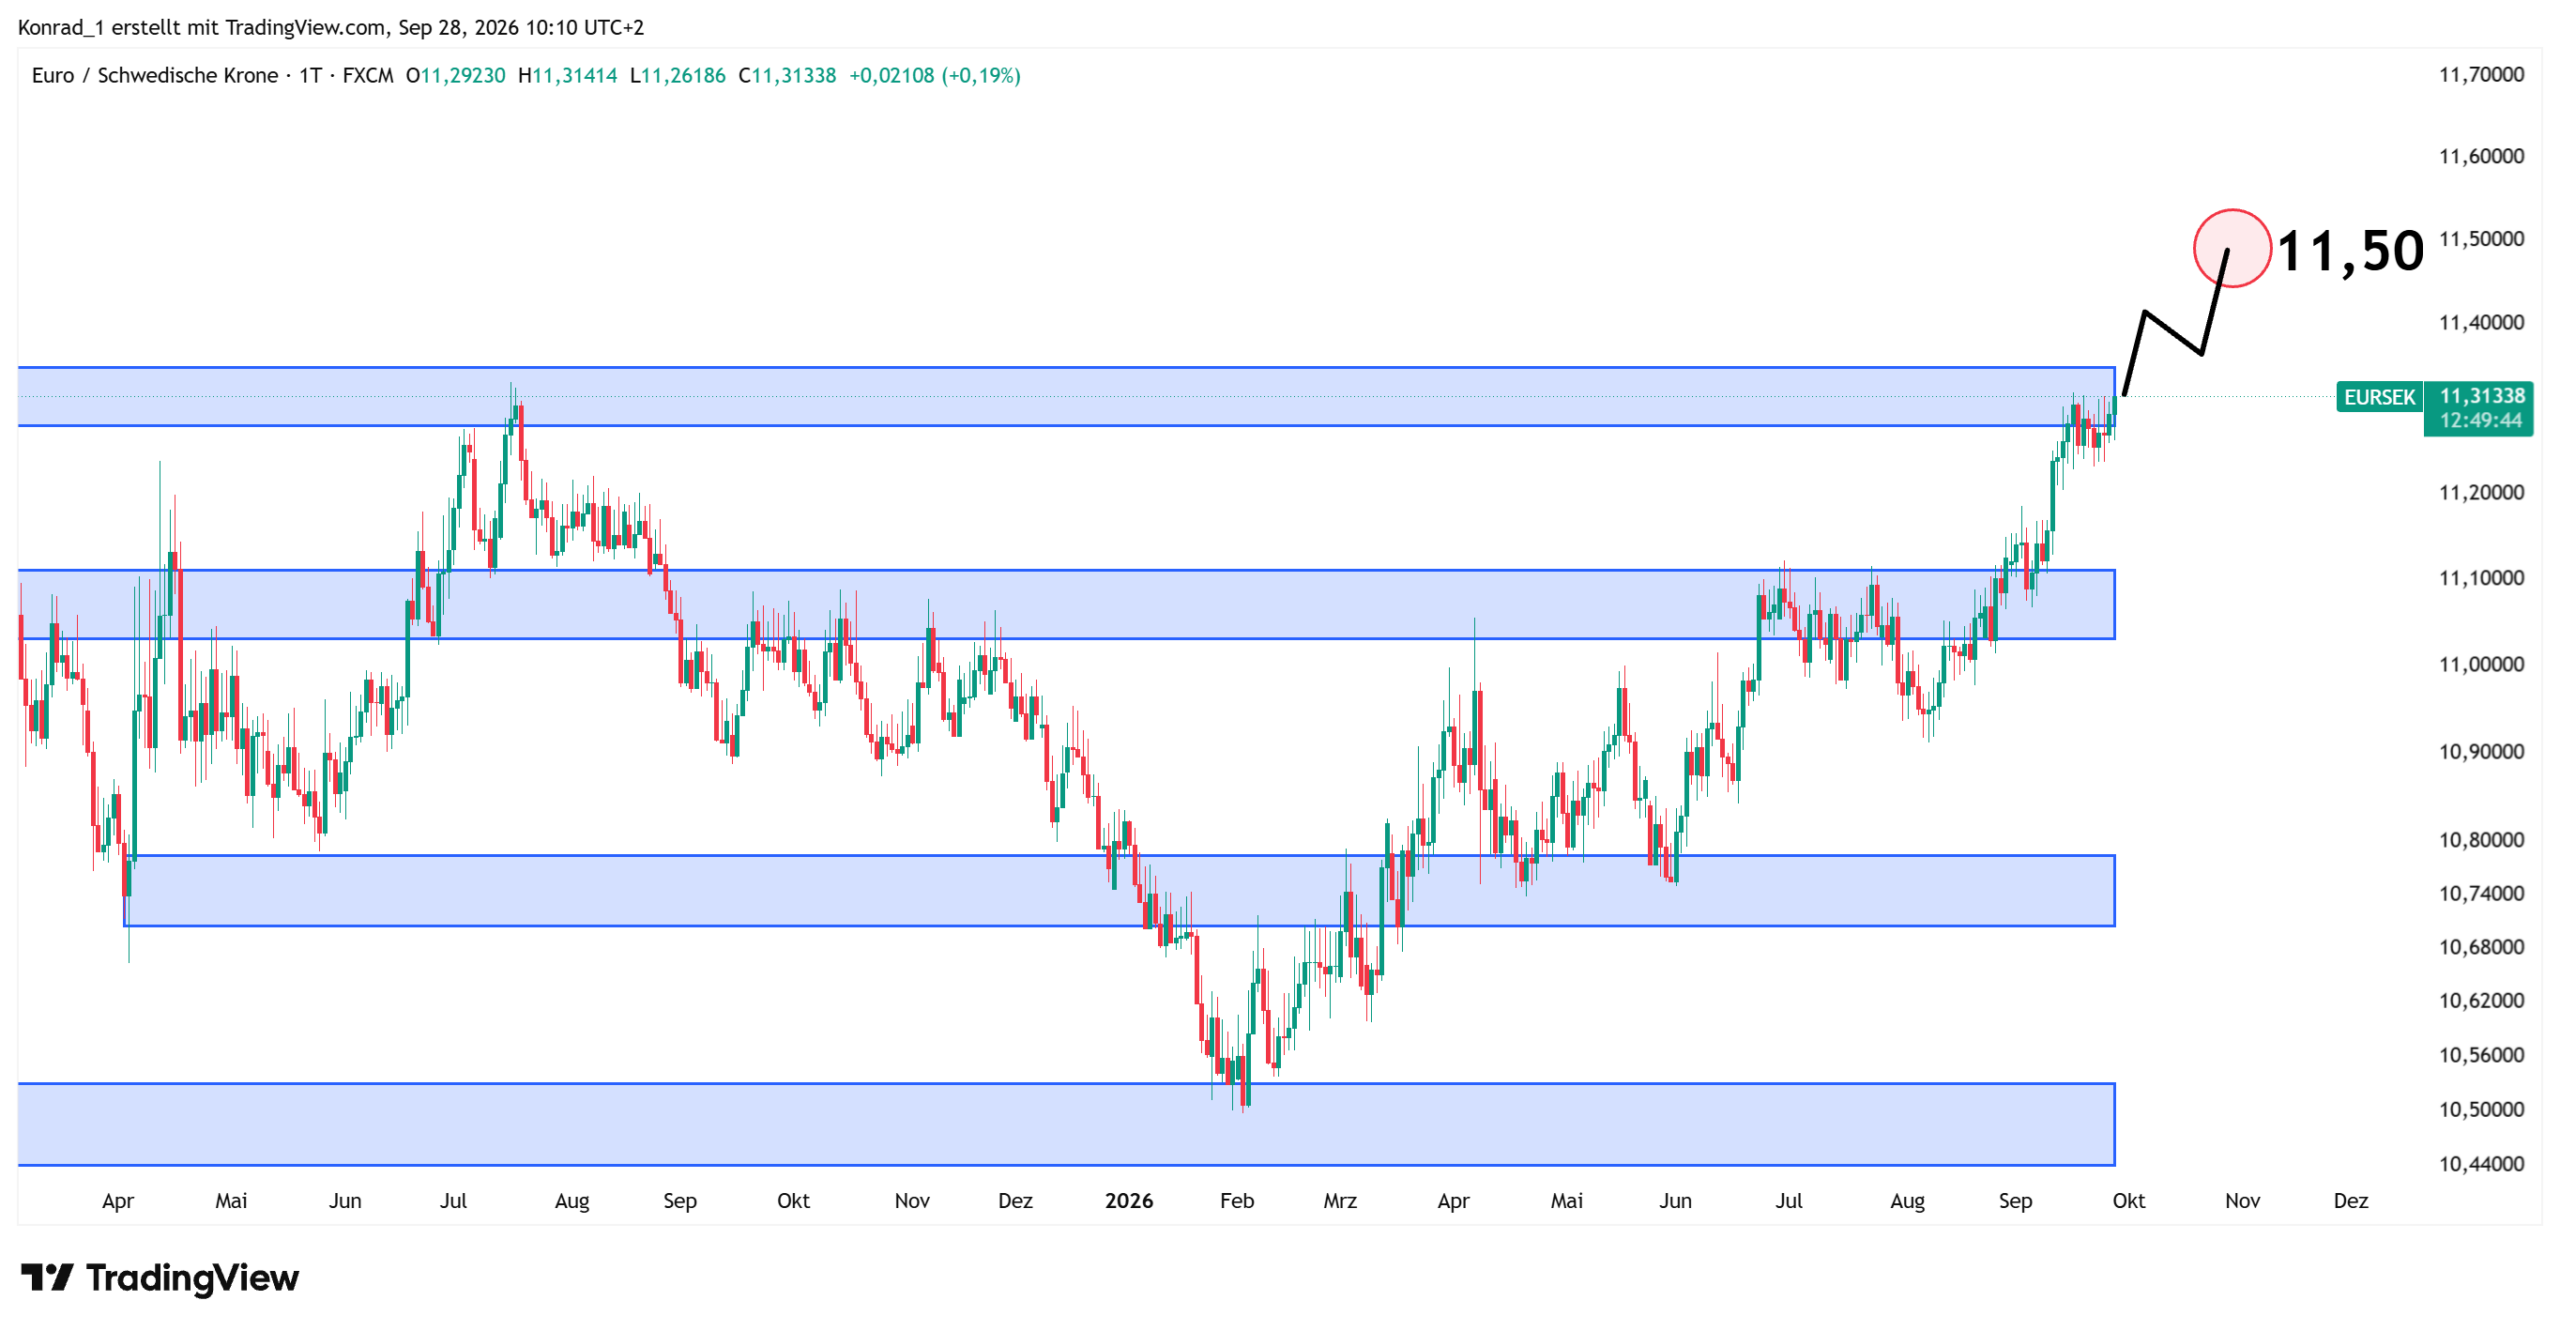Screen dimensions: 2560x1331
Task: Click the rightmost Dez label on time axis
Action: click(x=2350, y=1200)
